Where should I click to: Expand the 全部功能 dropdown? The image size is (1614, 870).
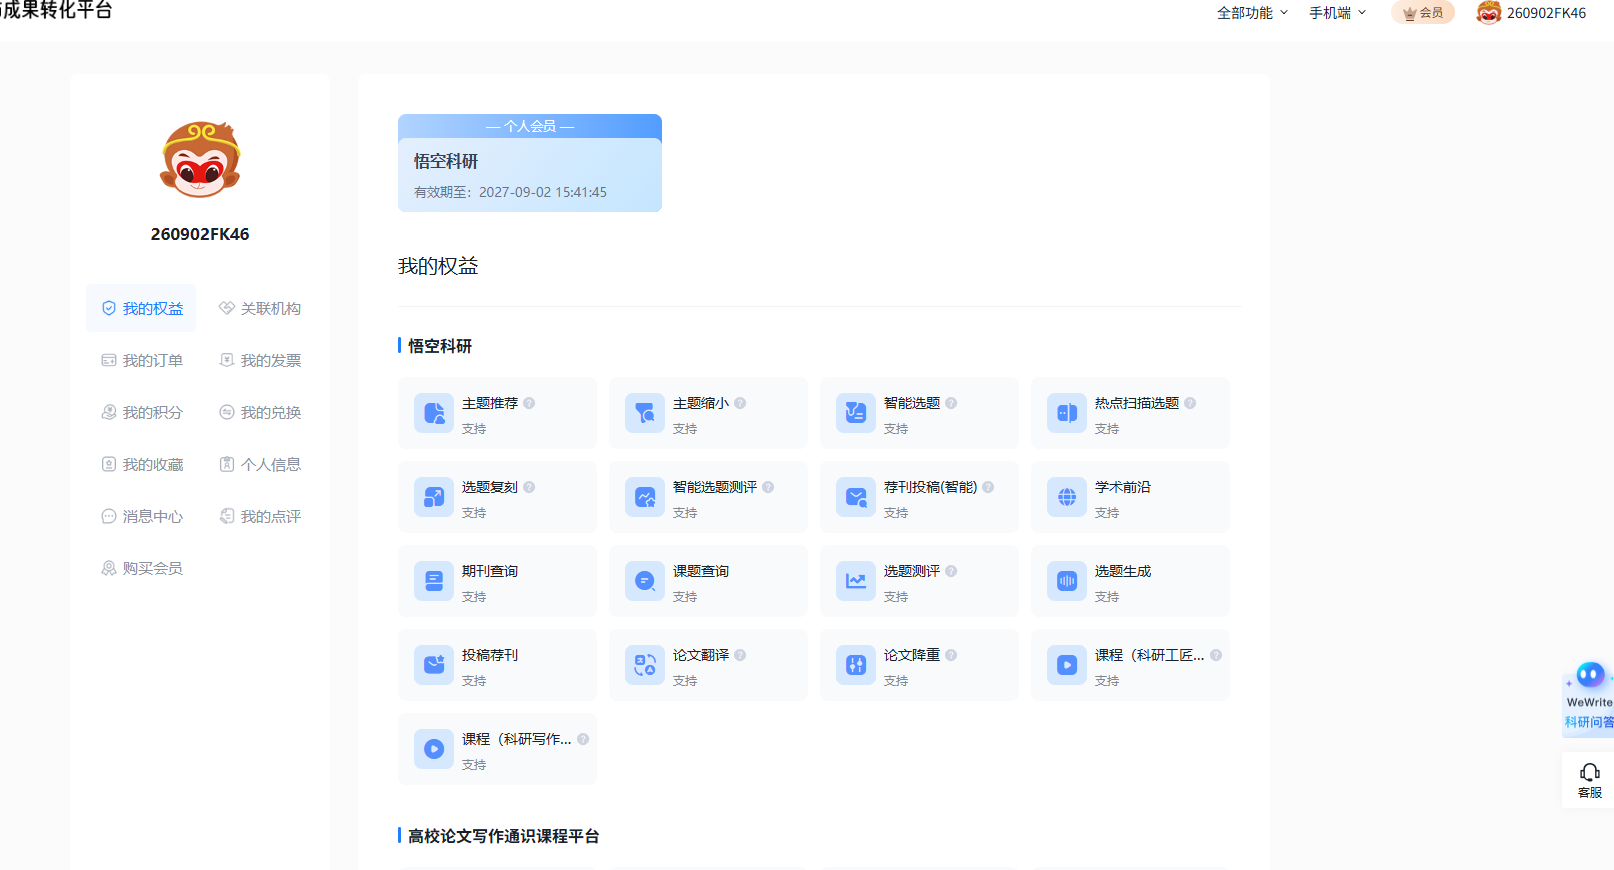click(x=1252, y=13)
